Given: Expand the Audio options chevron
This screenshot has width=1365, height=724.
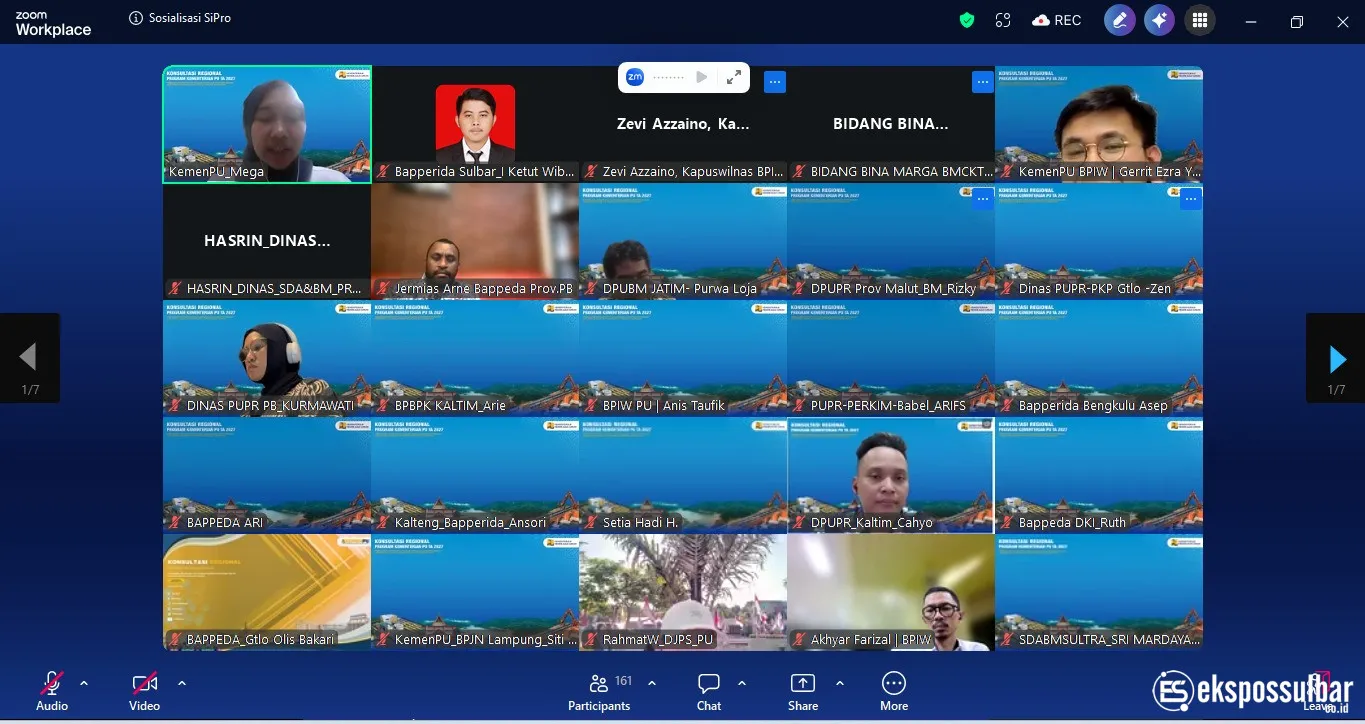Looking at the screenshot, I should pyautogui.click(x=84, y=683).
